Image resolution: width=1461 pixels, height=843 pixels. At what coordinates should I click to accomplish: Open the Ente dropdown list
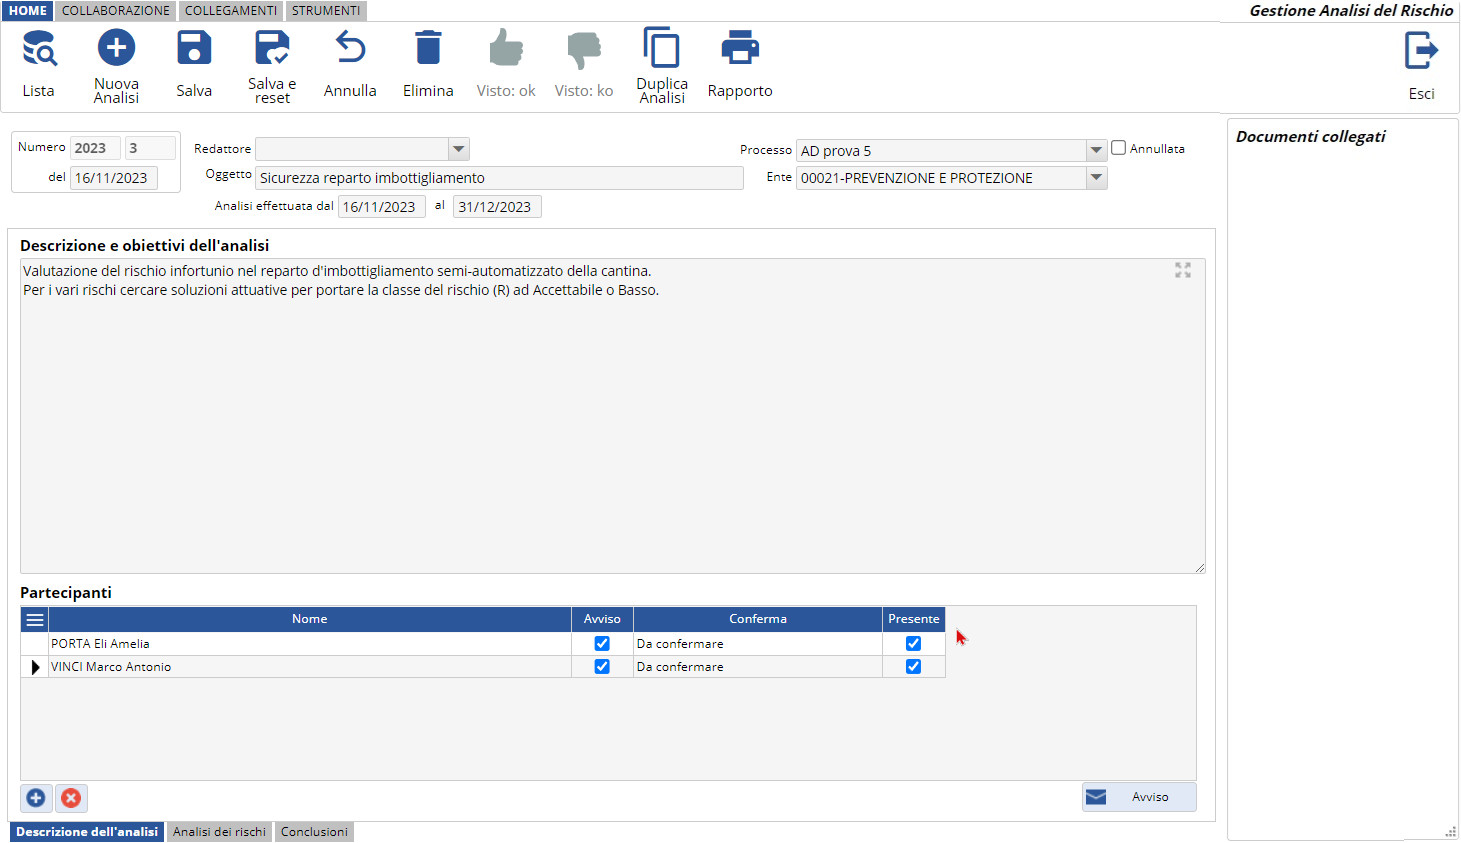coord(1096,178)
